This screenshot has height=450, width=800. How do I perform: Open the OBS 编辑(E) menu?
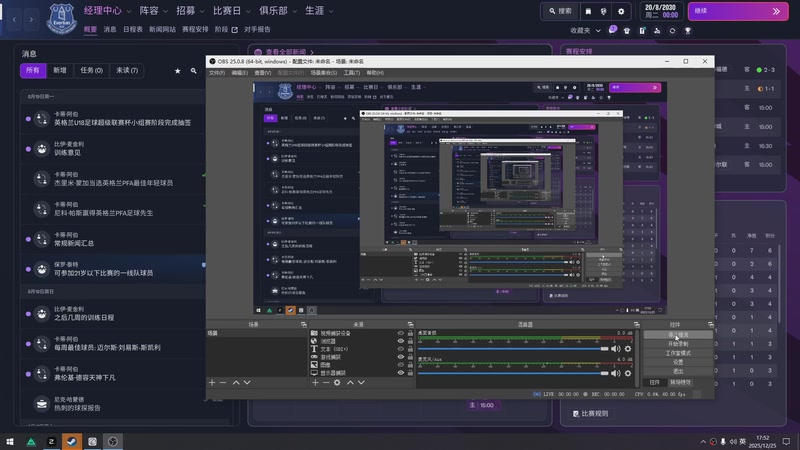pyautogui.click(x=240, y=73)
